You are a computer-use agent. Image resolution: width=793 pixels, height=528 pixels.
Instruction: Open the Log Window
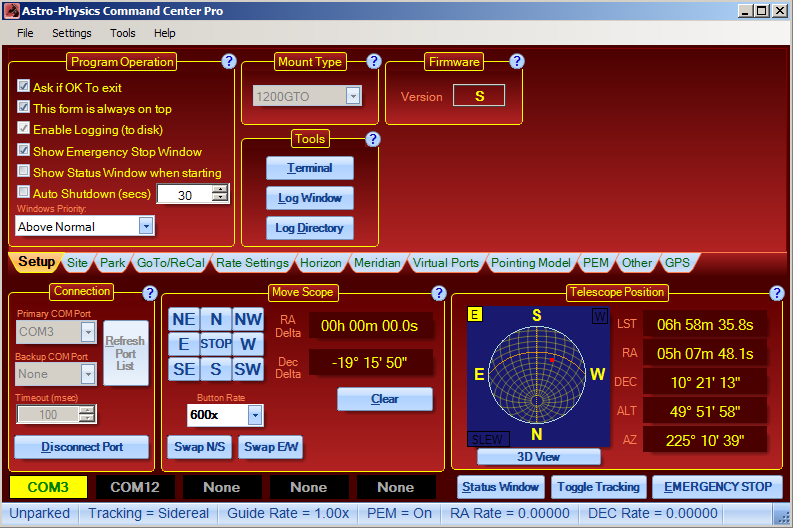click(x=310, y=198)
